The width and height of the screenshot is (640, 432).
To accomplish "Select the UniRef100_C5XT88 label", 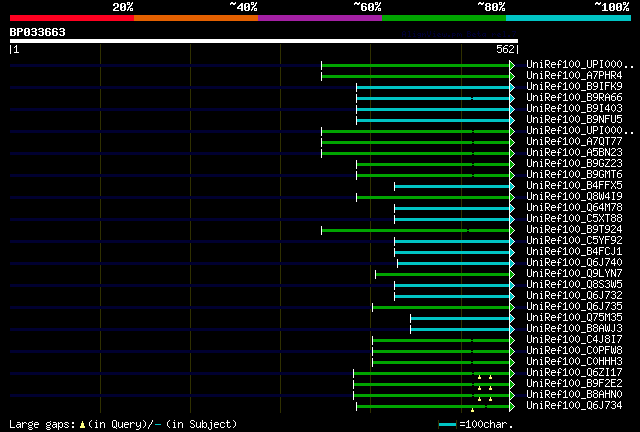I will click(574, 219).
